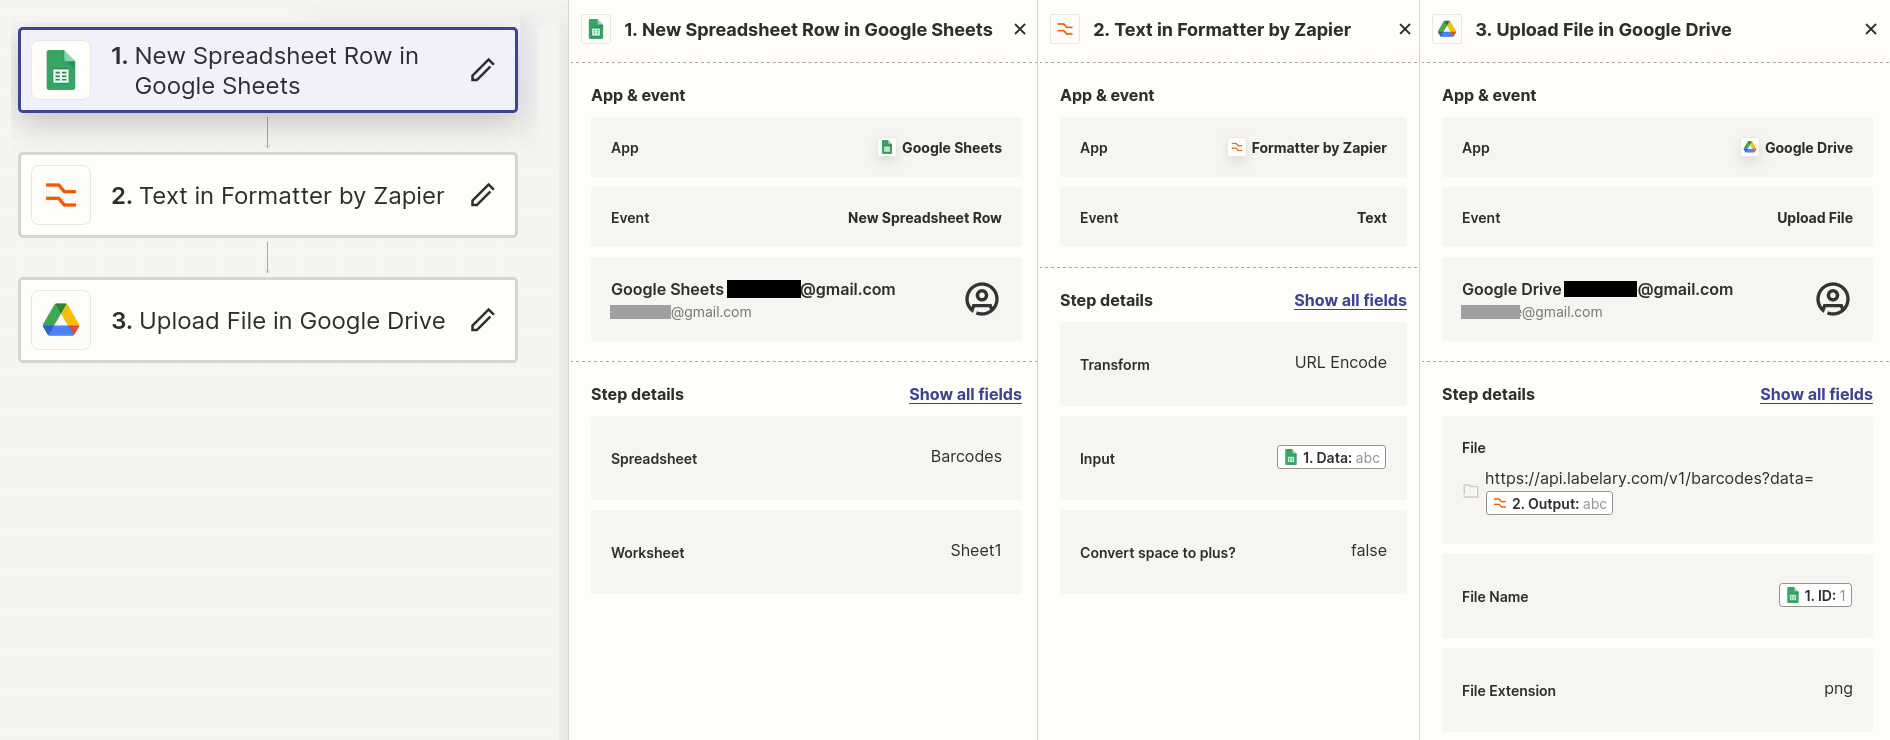
Task: Edit step 1 with the pencil icon
Action: [482, 70]
